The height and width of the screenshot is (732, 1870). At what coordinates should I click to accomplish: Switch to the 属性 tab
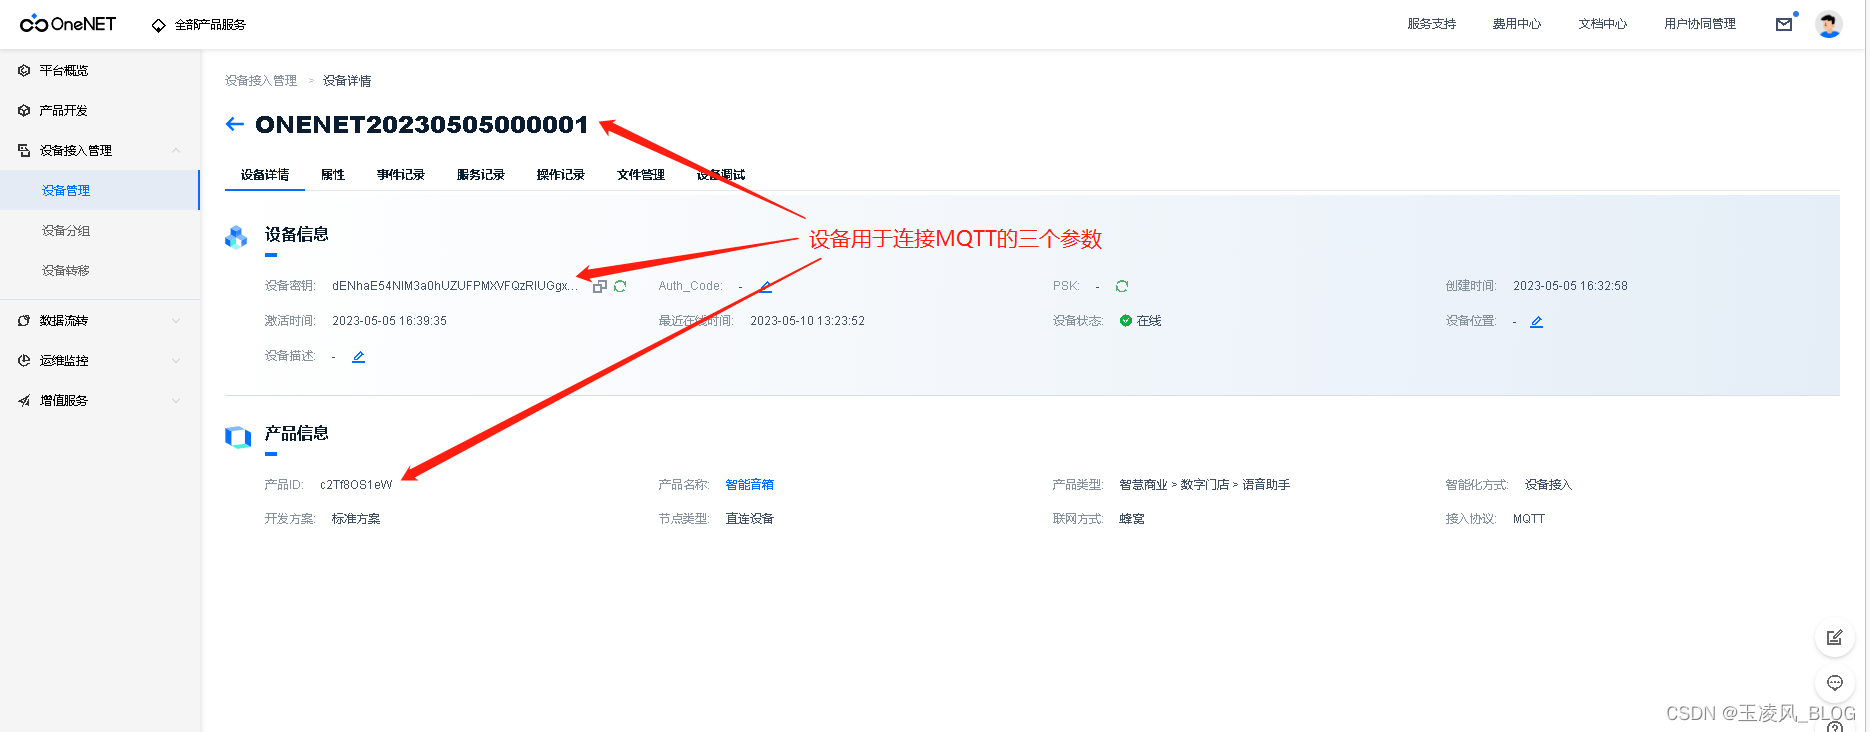coord(333,174)
